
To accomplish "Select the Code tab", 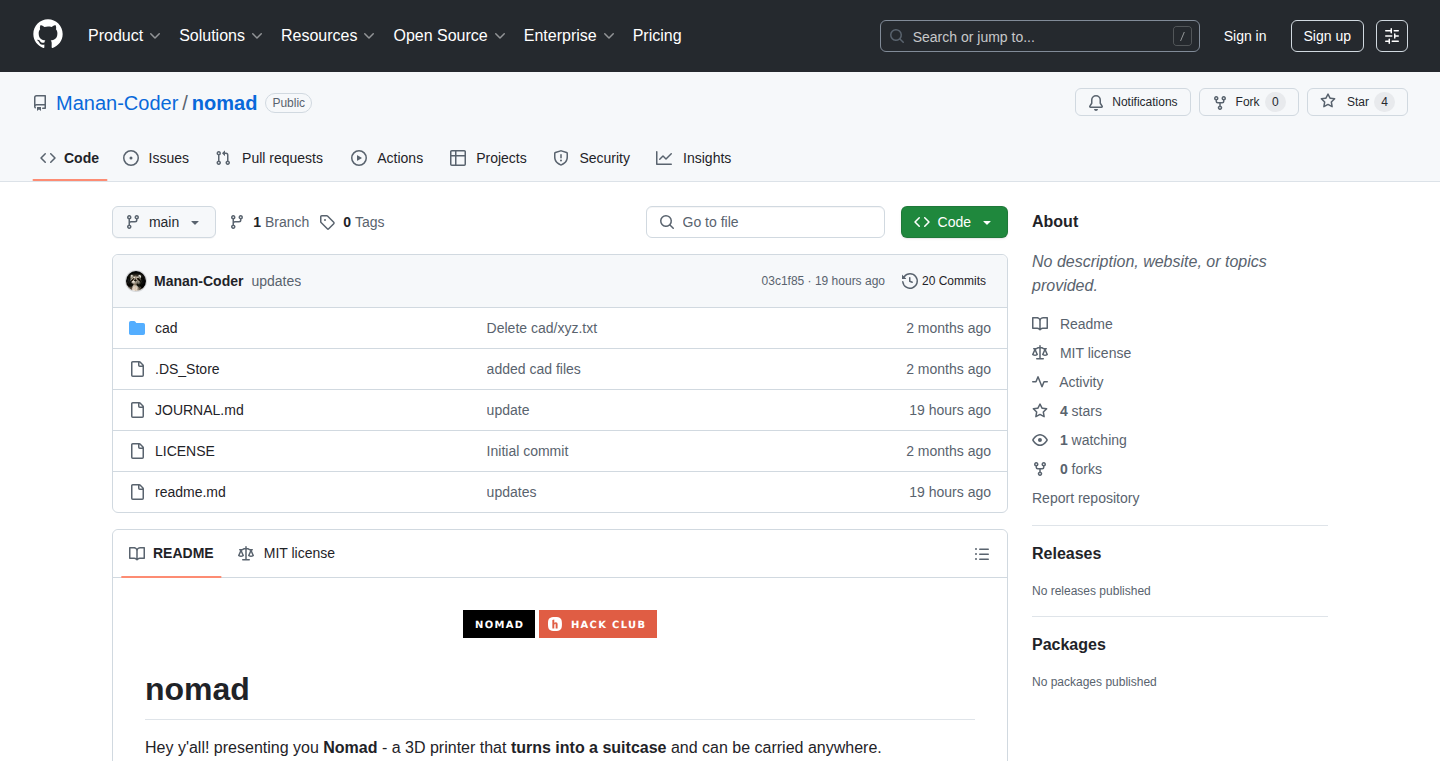I will click(70, 158).
